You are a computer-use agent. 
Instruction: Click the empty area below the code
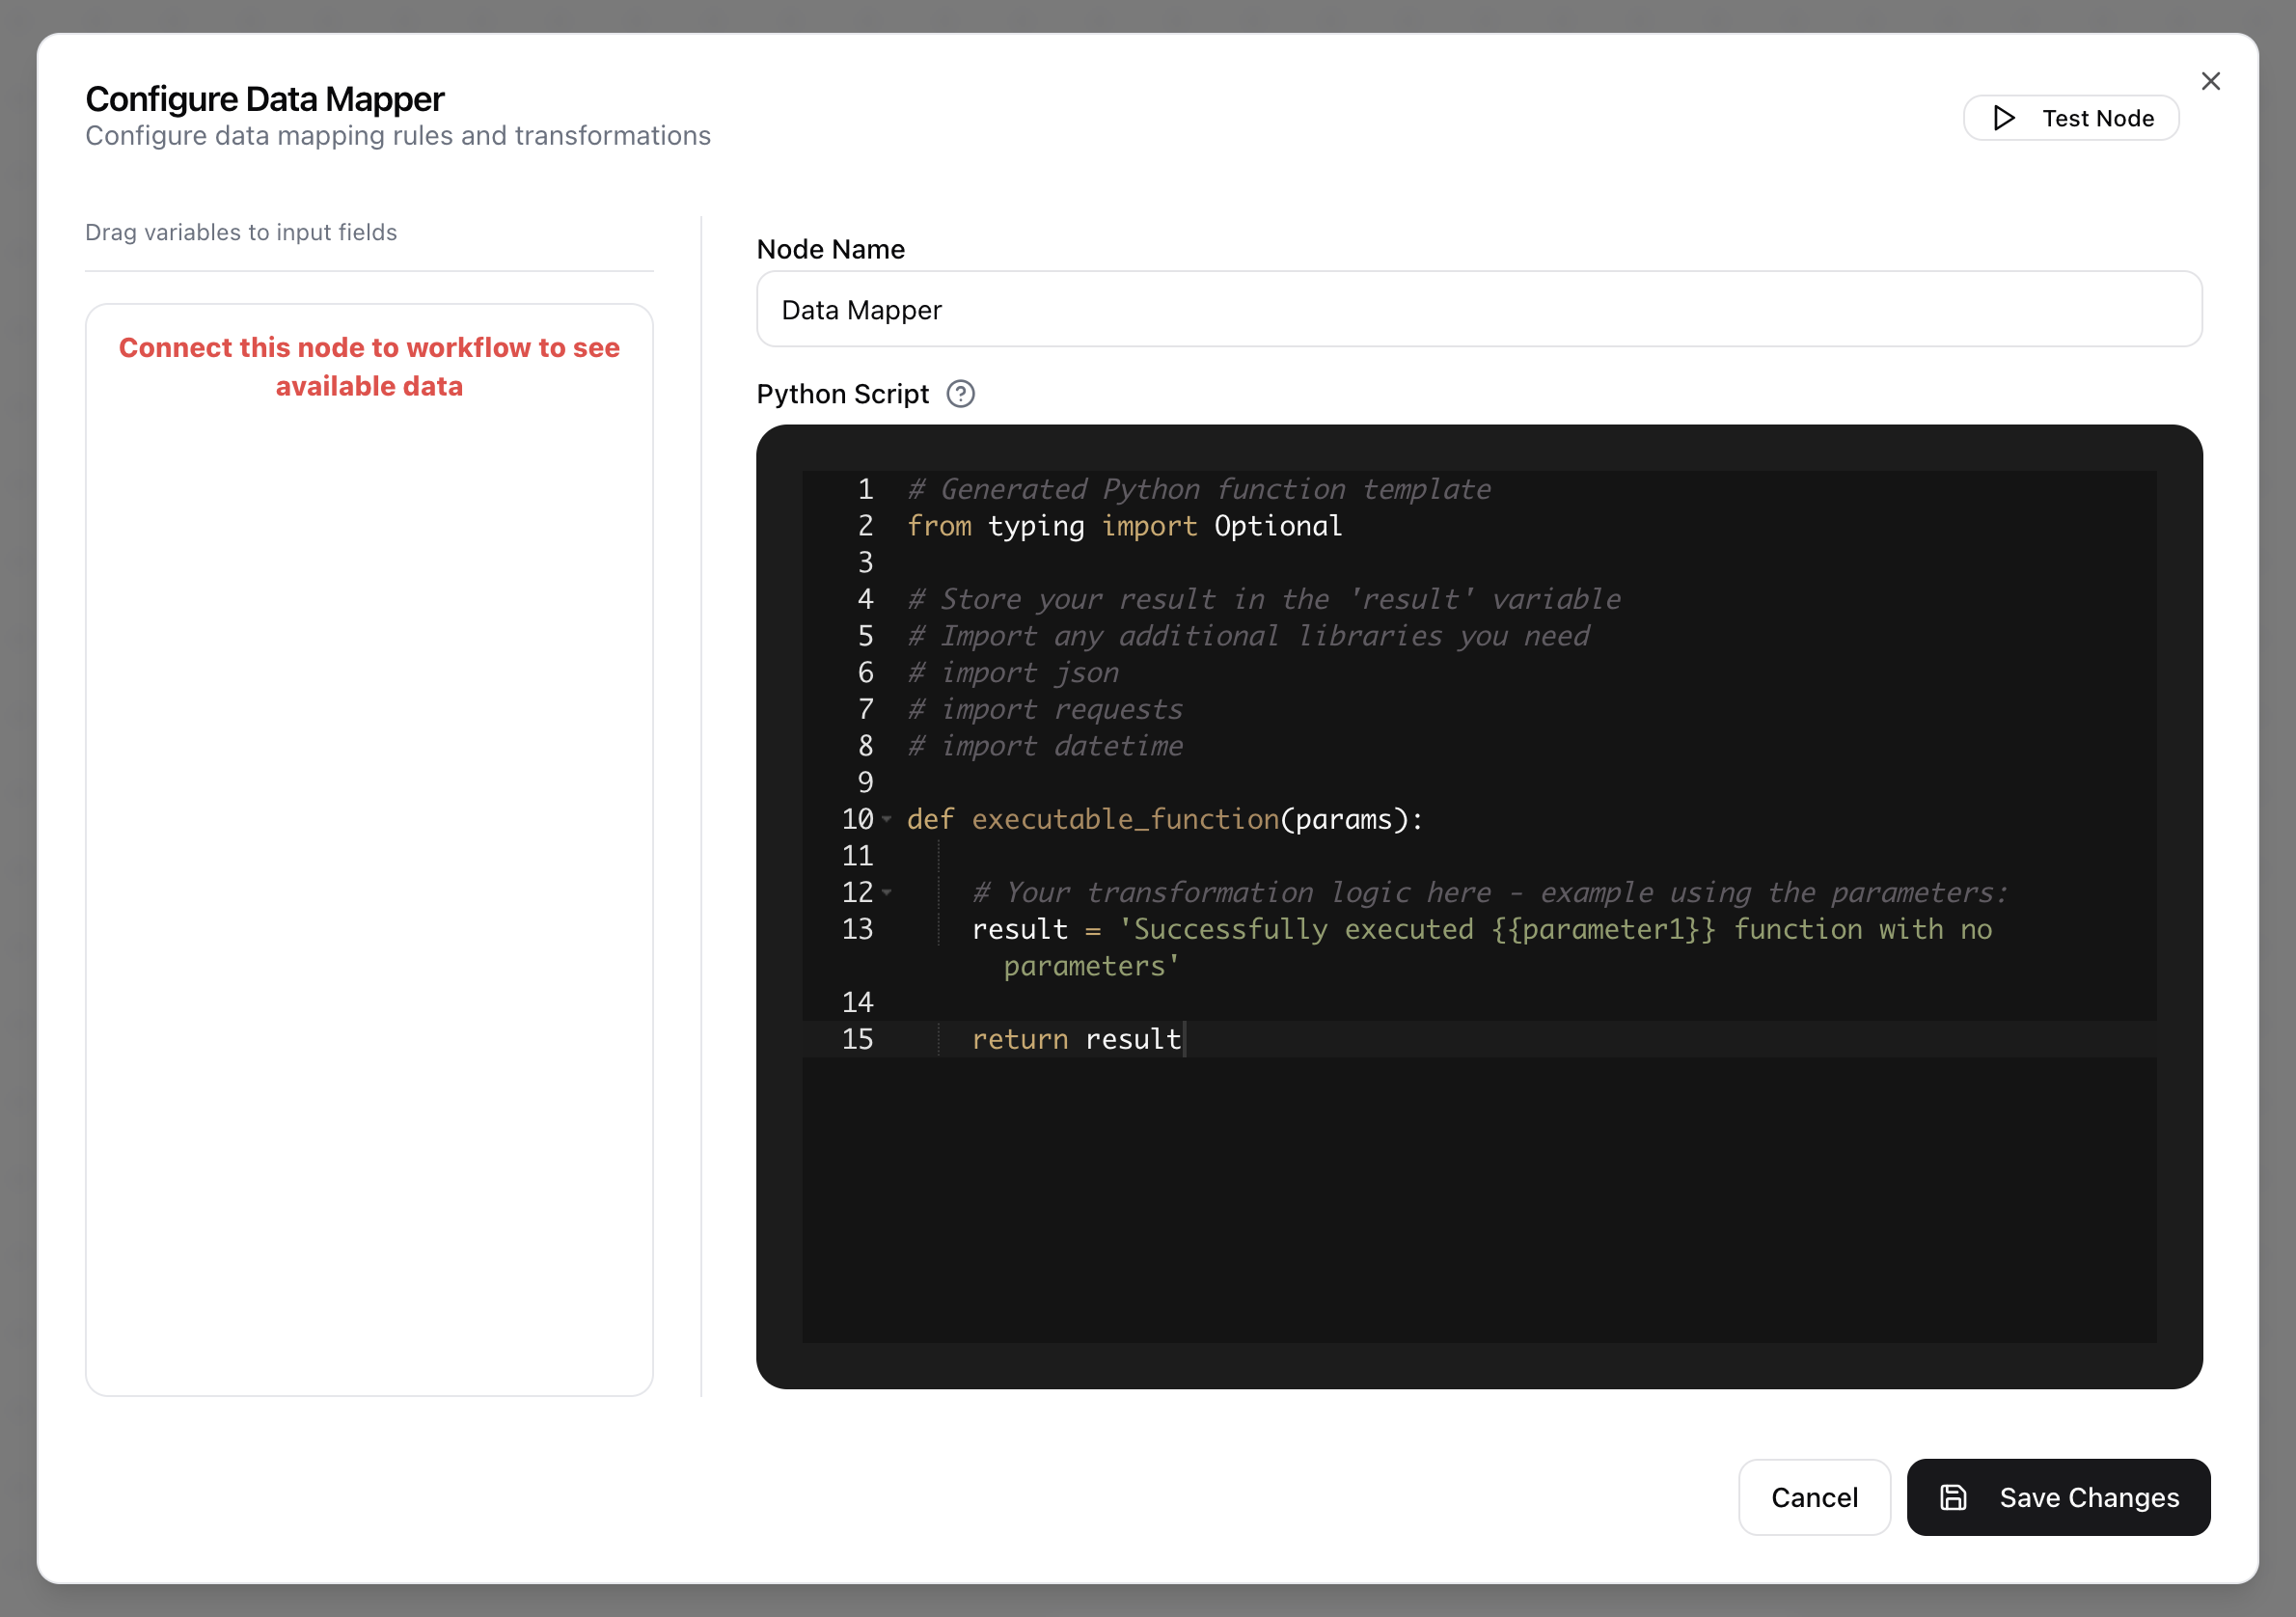pyautogui.click(x=1478, y=1200)
